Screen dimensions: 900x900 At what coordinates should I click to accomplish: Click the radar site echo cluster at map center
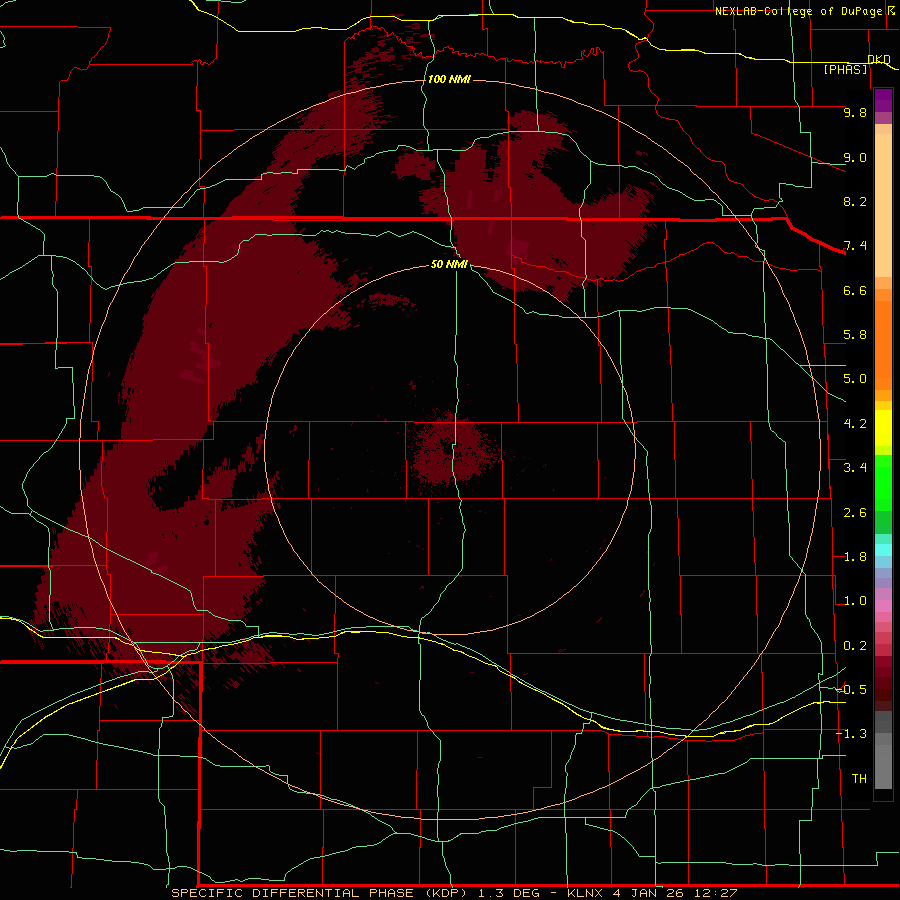[452, 451]
